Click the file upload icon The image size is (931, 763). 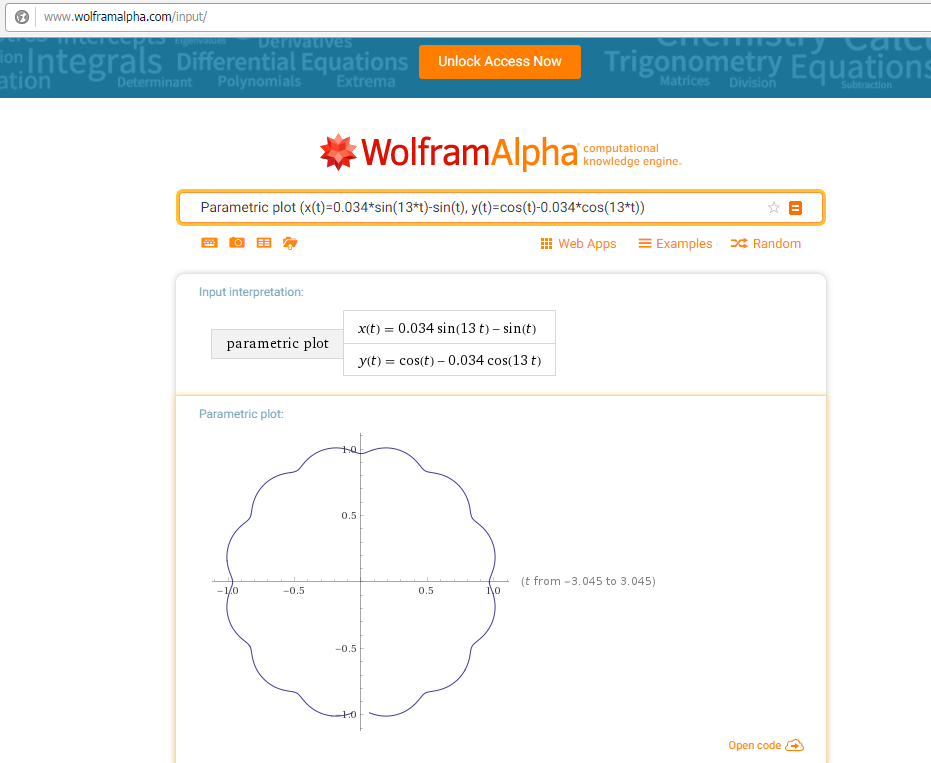290,243
